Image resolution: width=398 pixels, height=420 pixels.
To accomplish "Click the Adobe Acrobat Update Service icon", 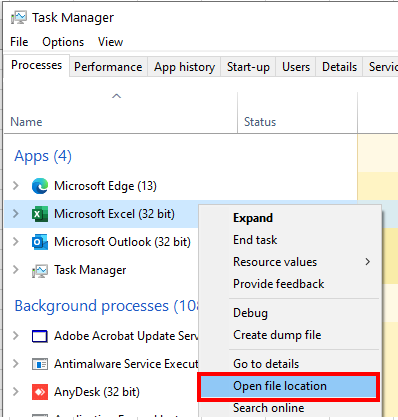I will pyautogui.click(x=40, y=336).
